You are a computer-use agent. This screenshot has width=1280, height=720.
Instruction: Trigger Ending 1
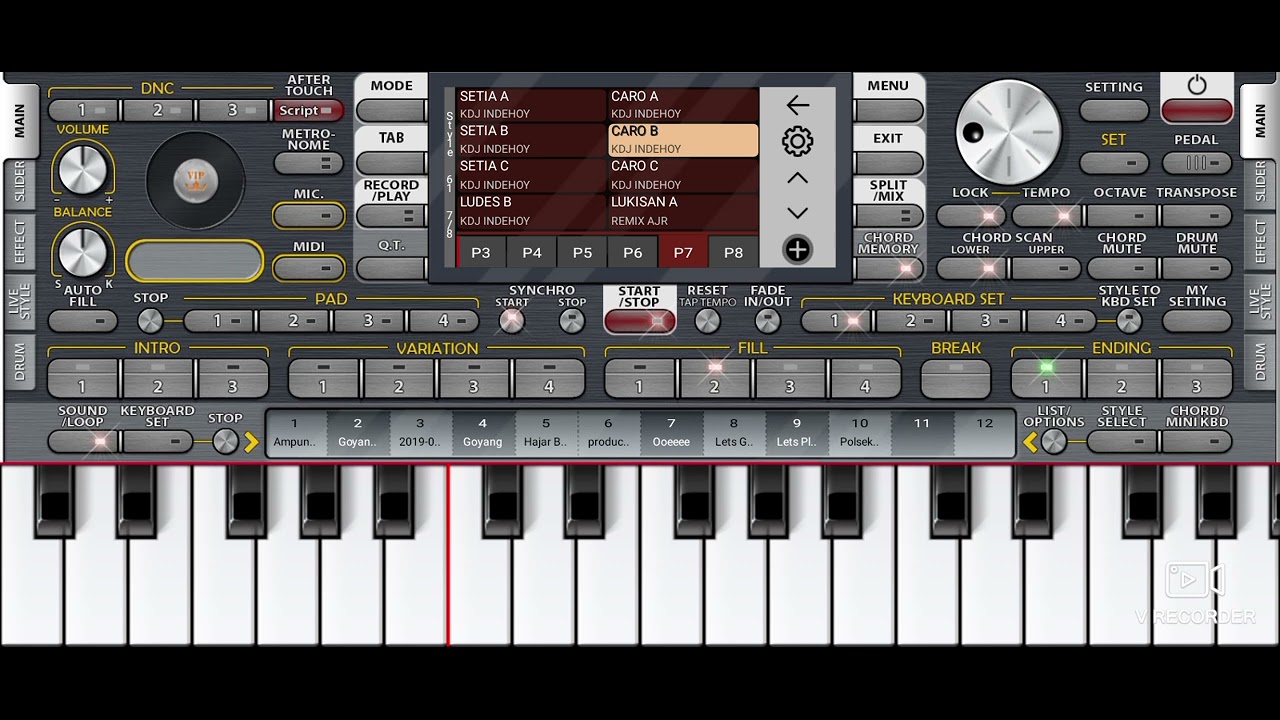[x=1046, y=379]
